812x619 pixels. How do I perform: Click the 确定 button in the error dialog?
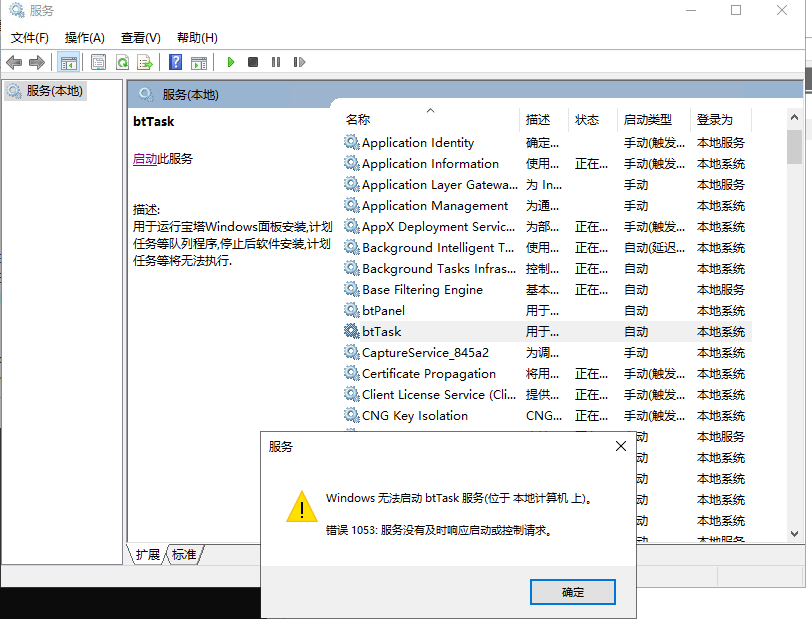coord(573,592)
